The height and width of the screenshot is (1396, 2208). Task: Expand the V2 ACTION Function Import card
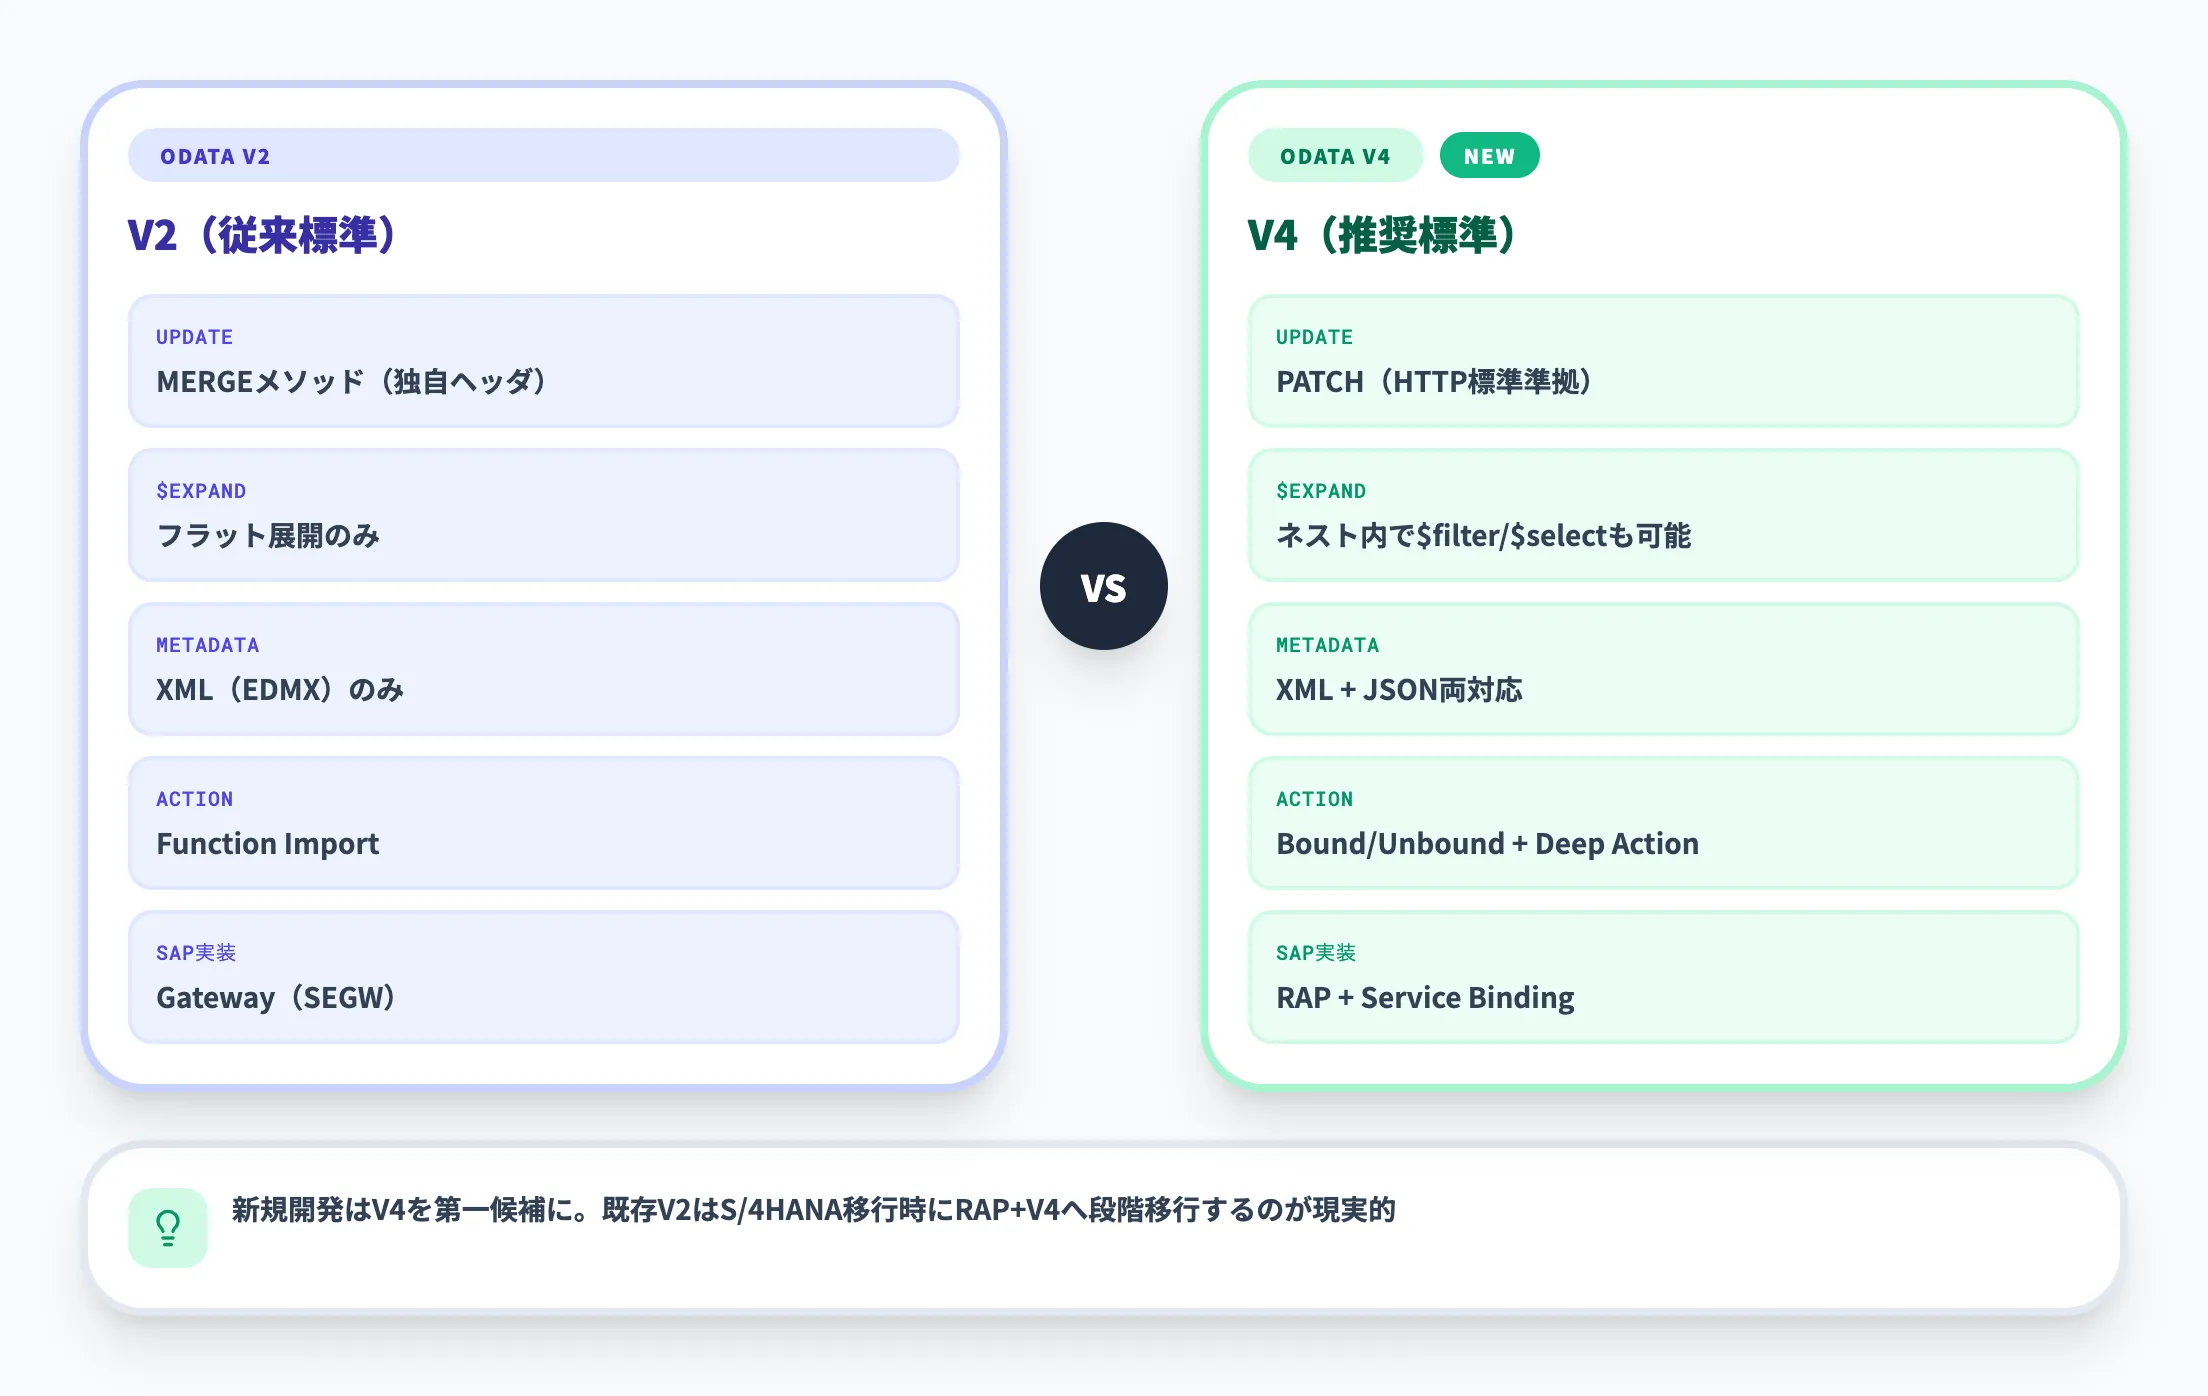coord(543,824)
